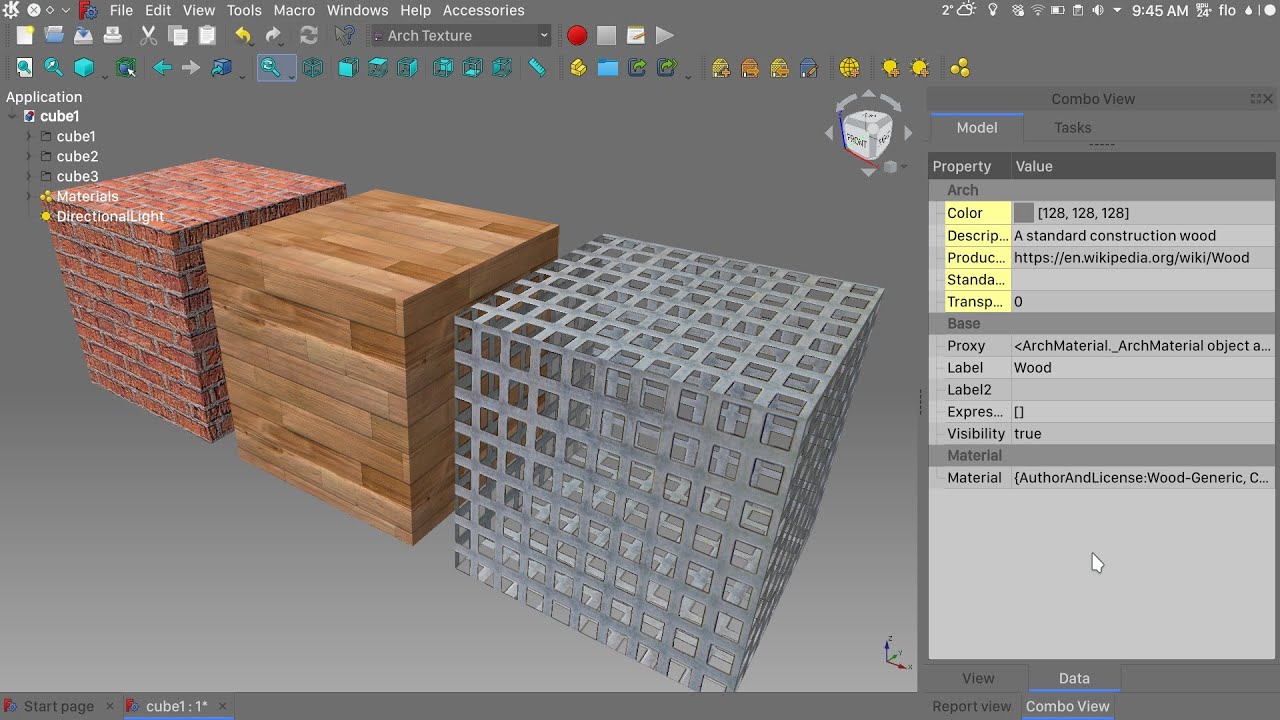The height and width of the screenshot is (720, 1280).
Task: Create a Part with the yellow blocks icon
Action: [x=578, y=68]
